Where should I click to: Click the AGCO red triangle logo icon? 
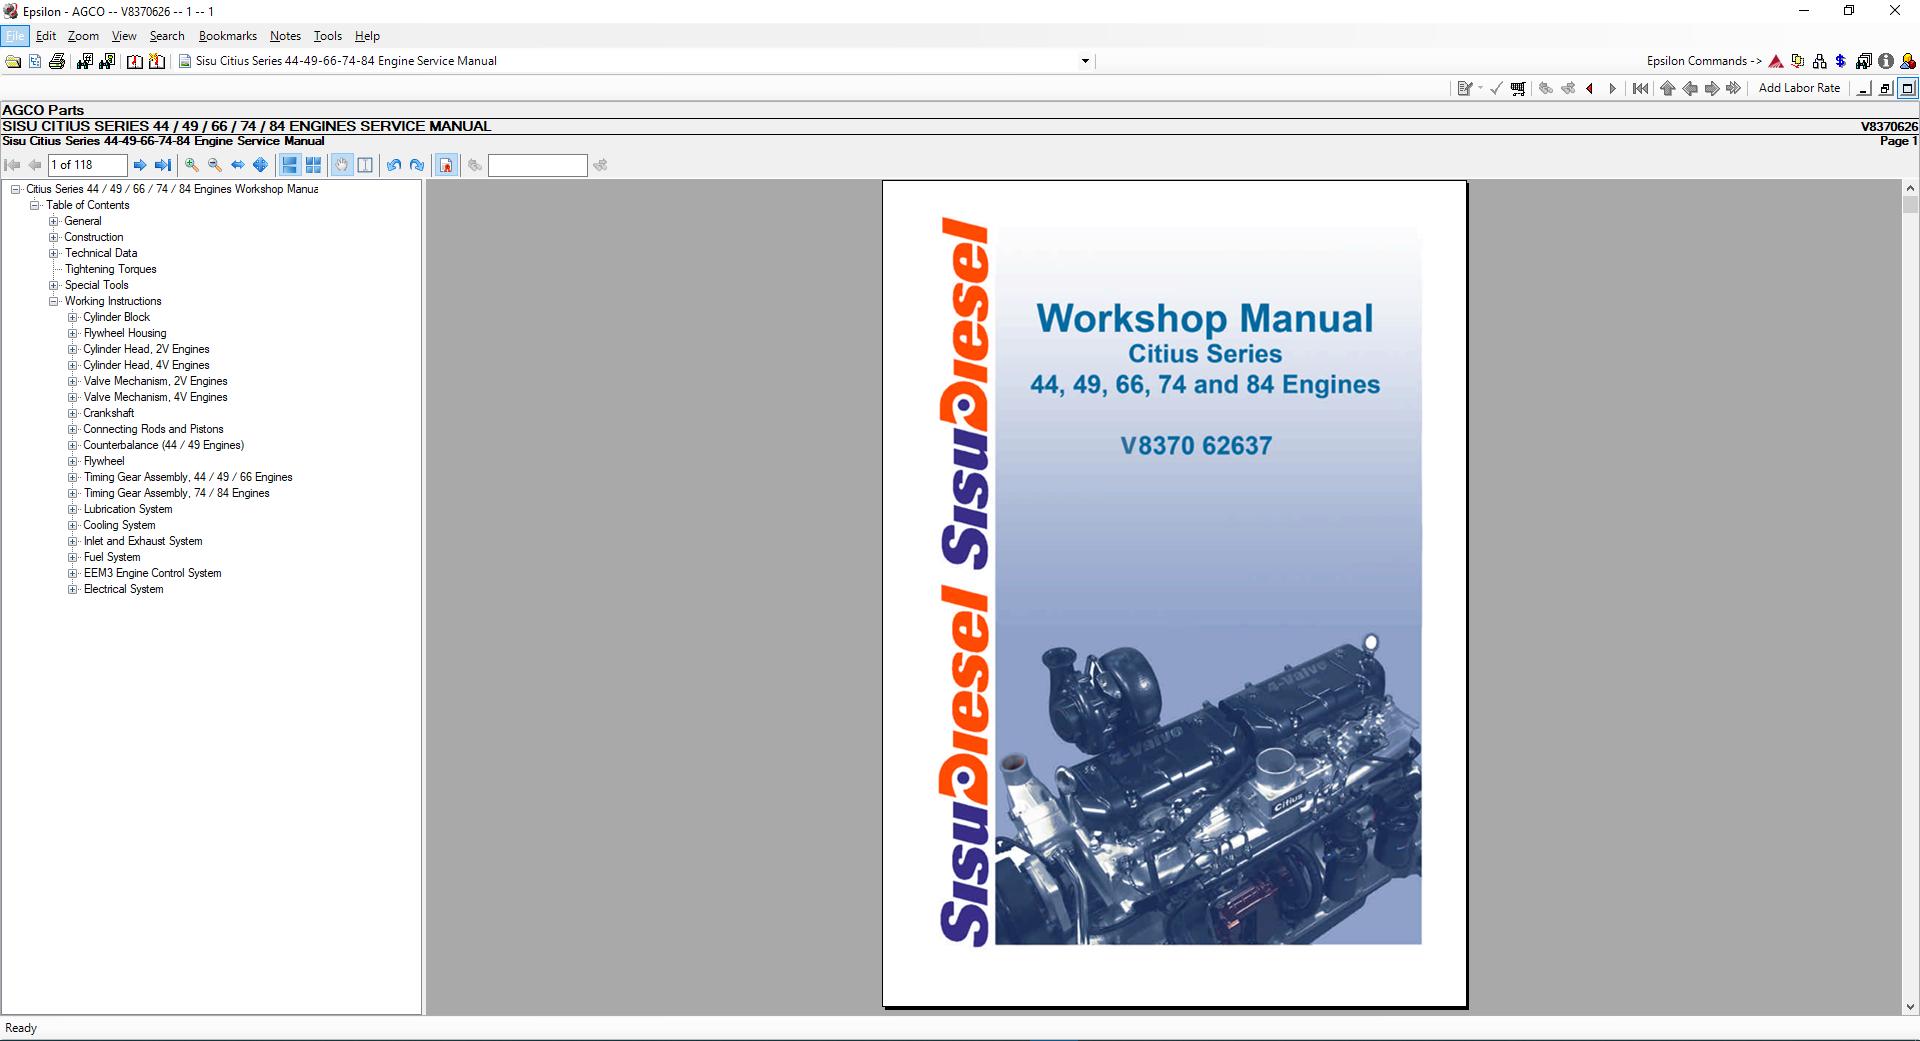click(1776, 61)
